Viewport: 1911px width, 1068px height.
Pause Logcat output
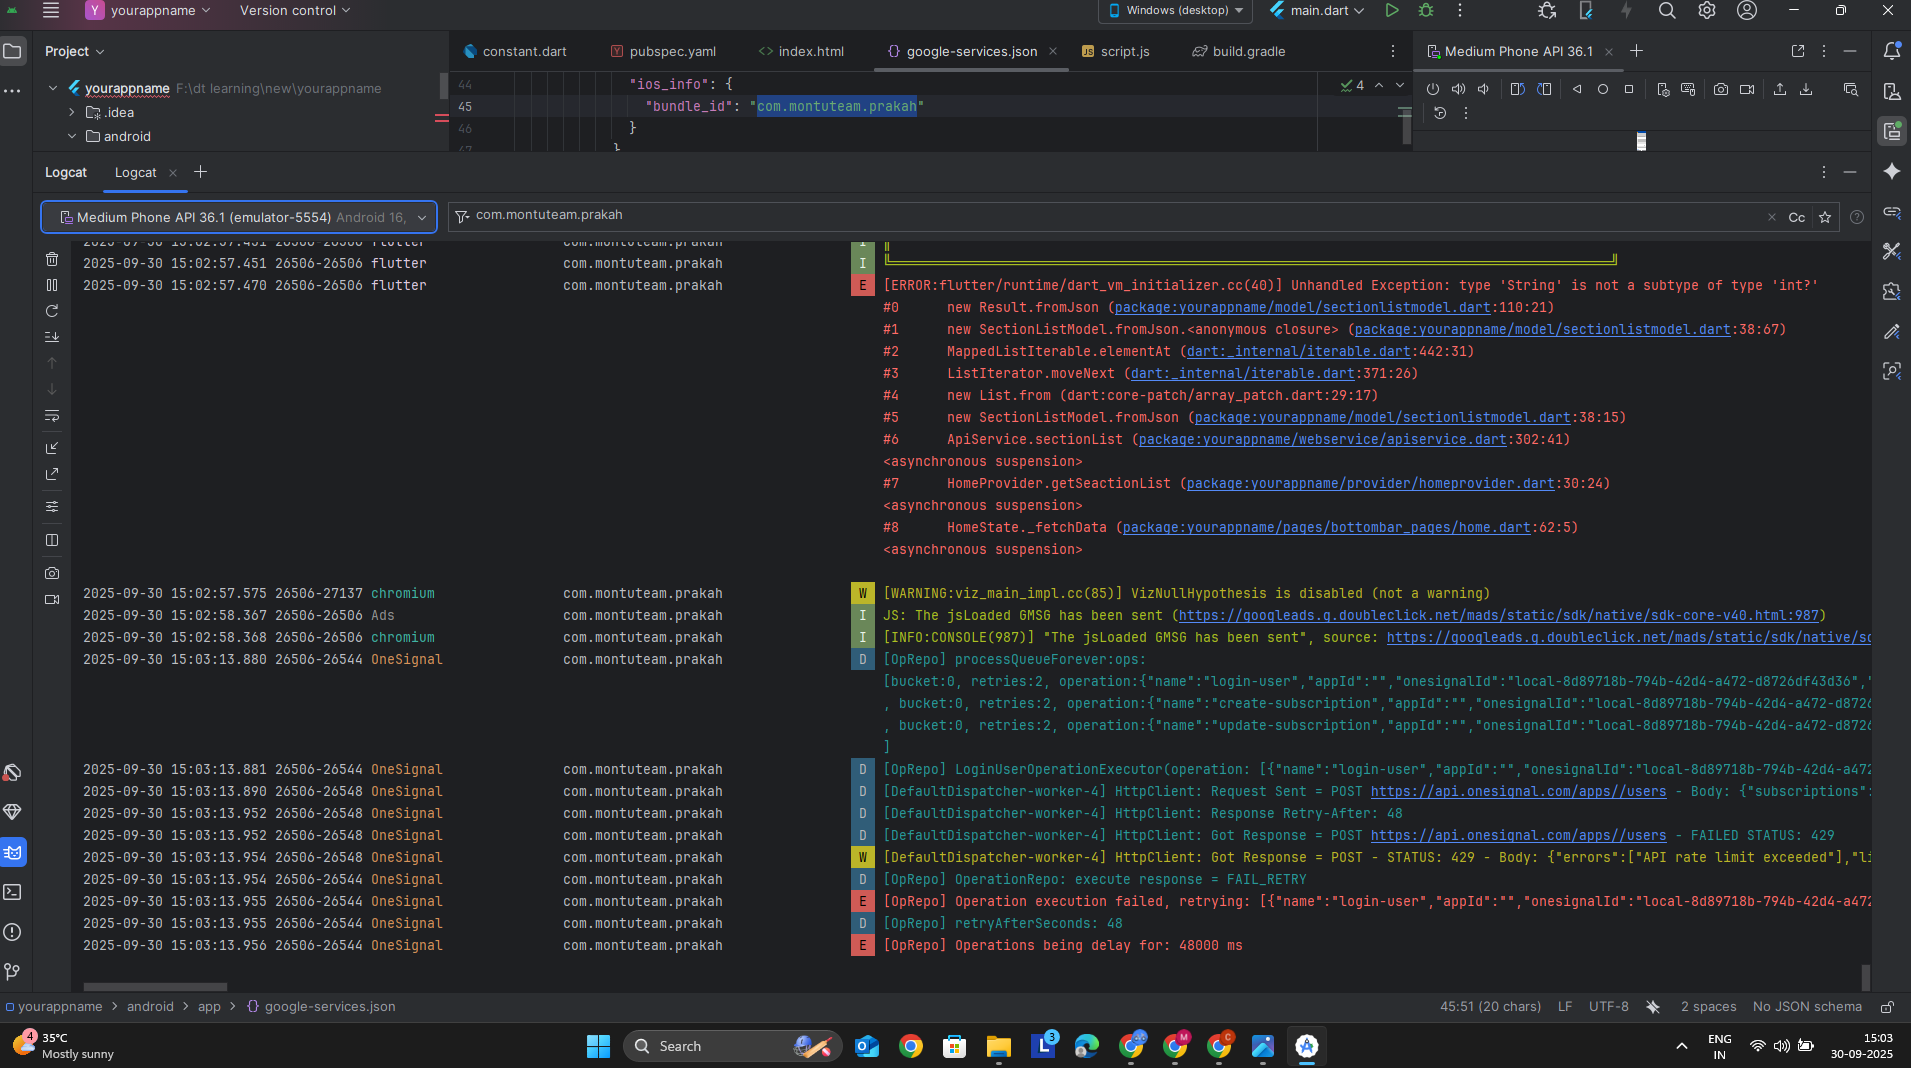point(52,285)
